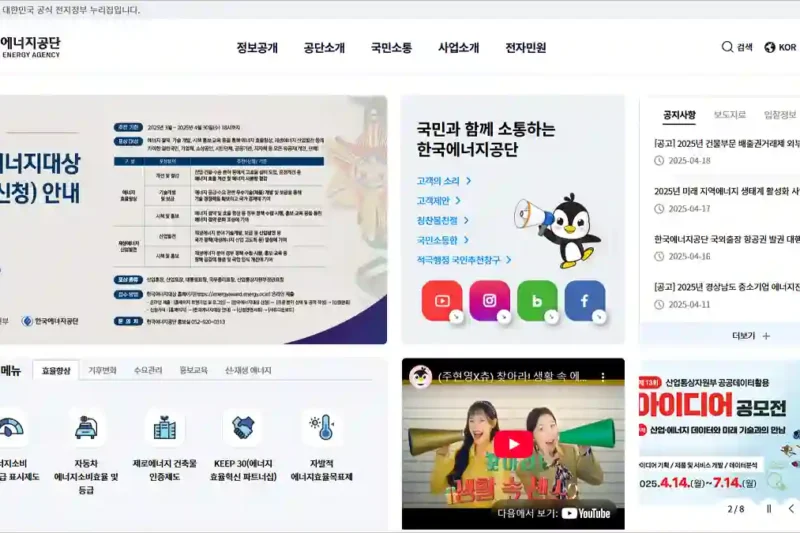Switch to the 보도자료 tab
800x533 pixels.
730,115
